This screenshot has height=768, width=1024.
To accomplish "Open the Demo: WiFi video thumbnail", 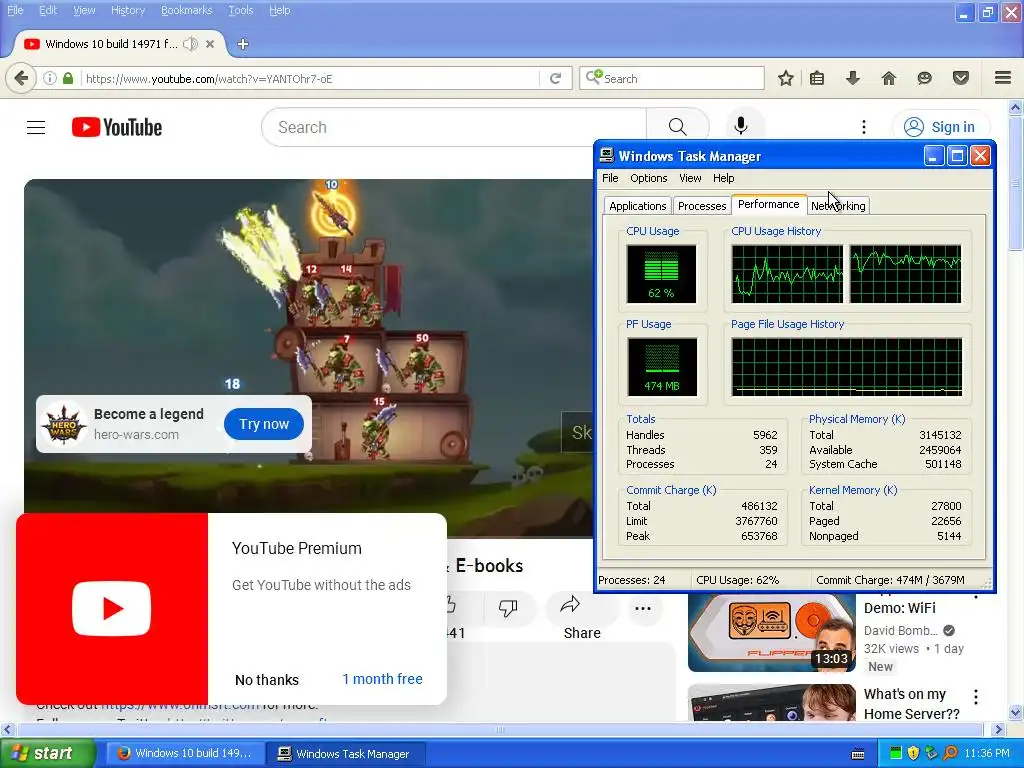I will click(771, 632).
